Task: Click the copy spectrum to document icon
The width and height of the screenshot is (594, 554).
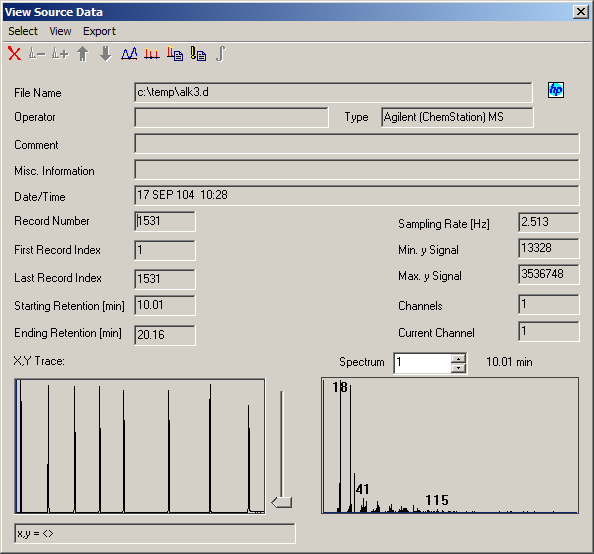Action: click(175, 53)
